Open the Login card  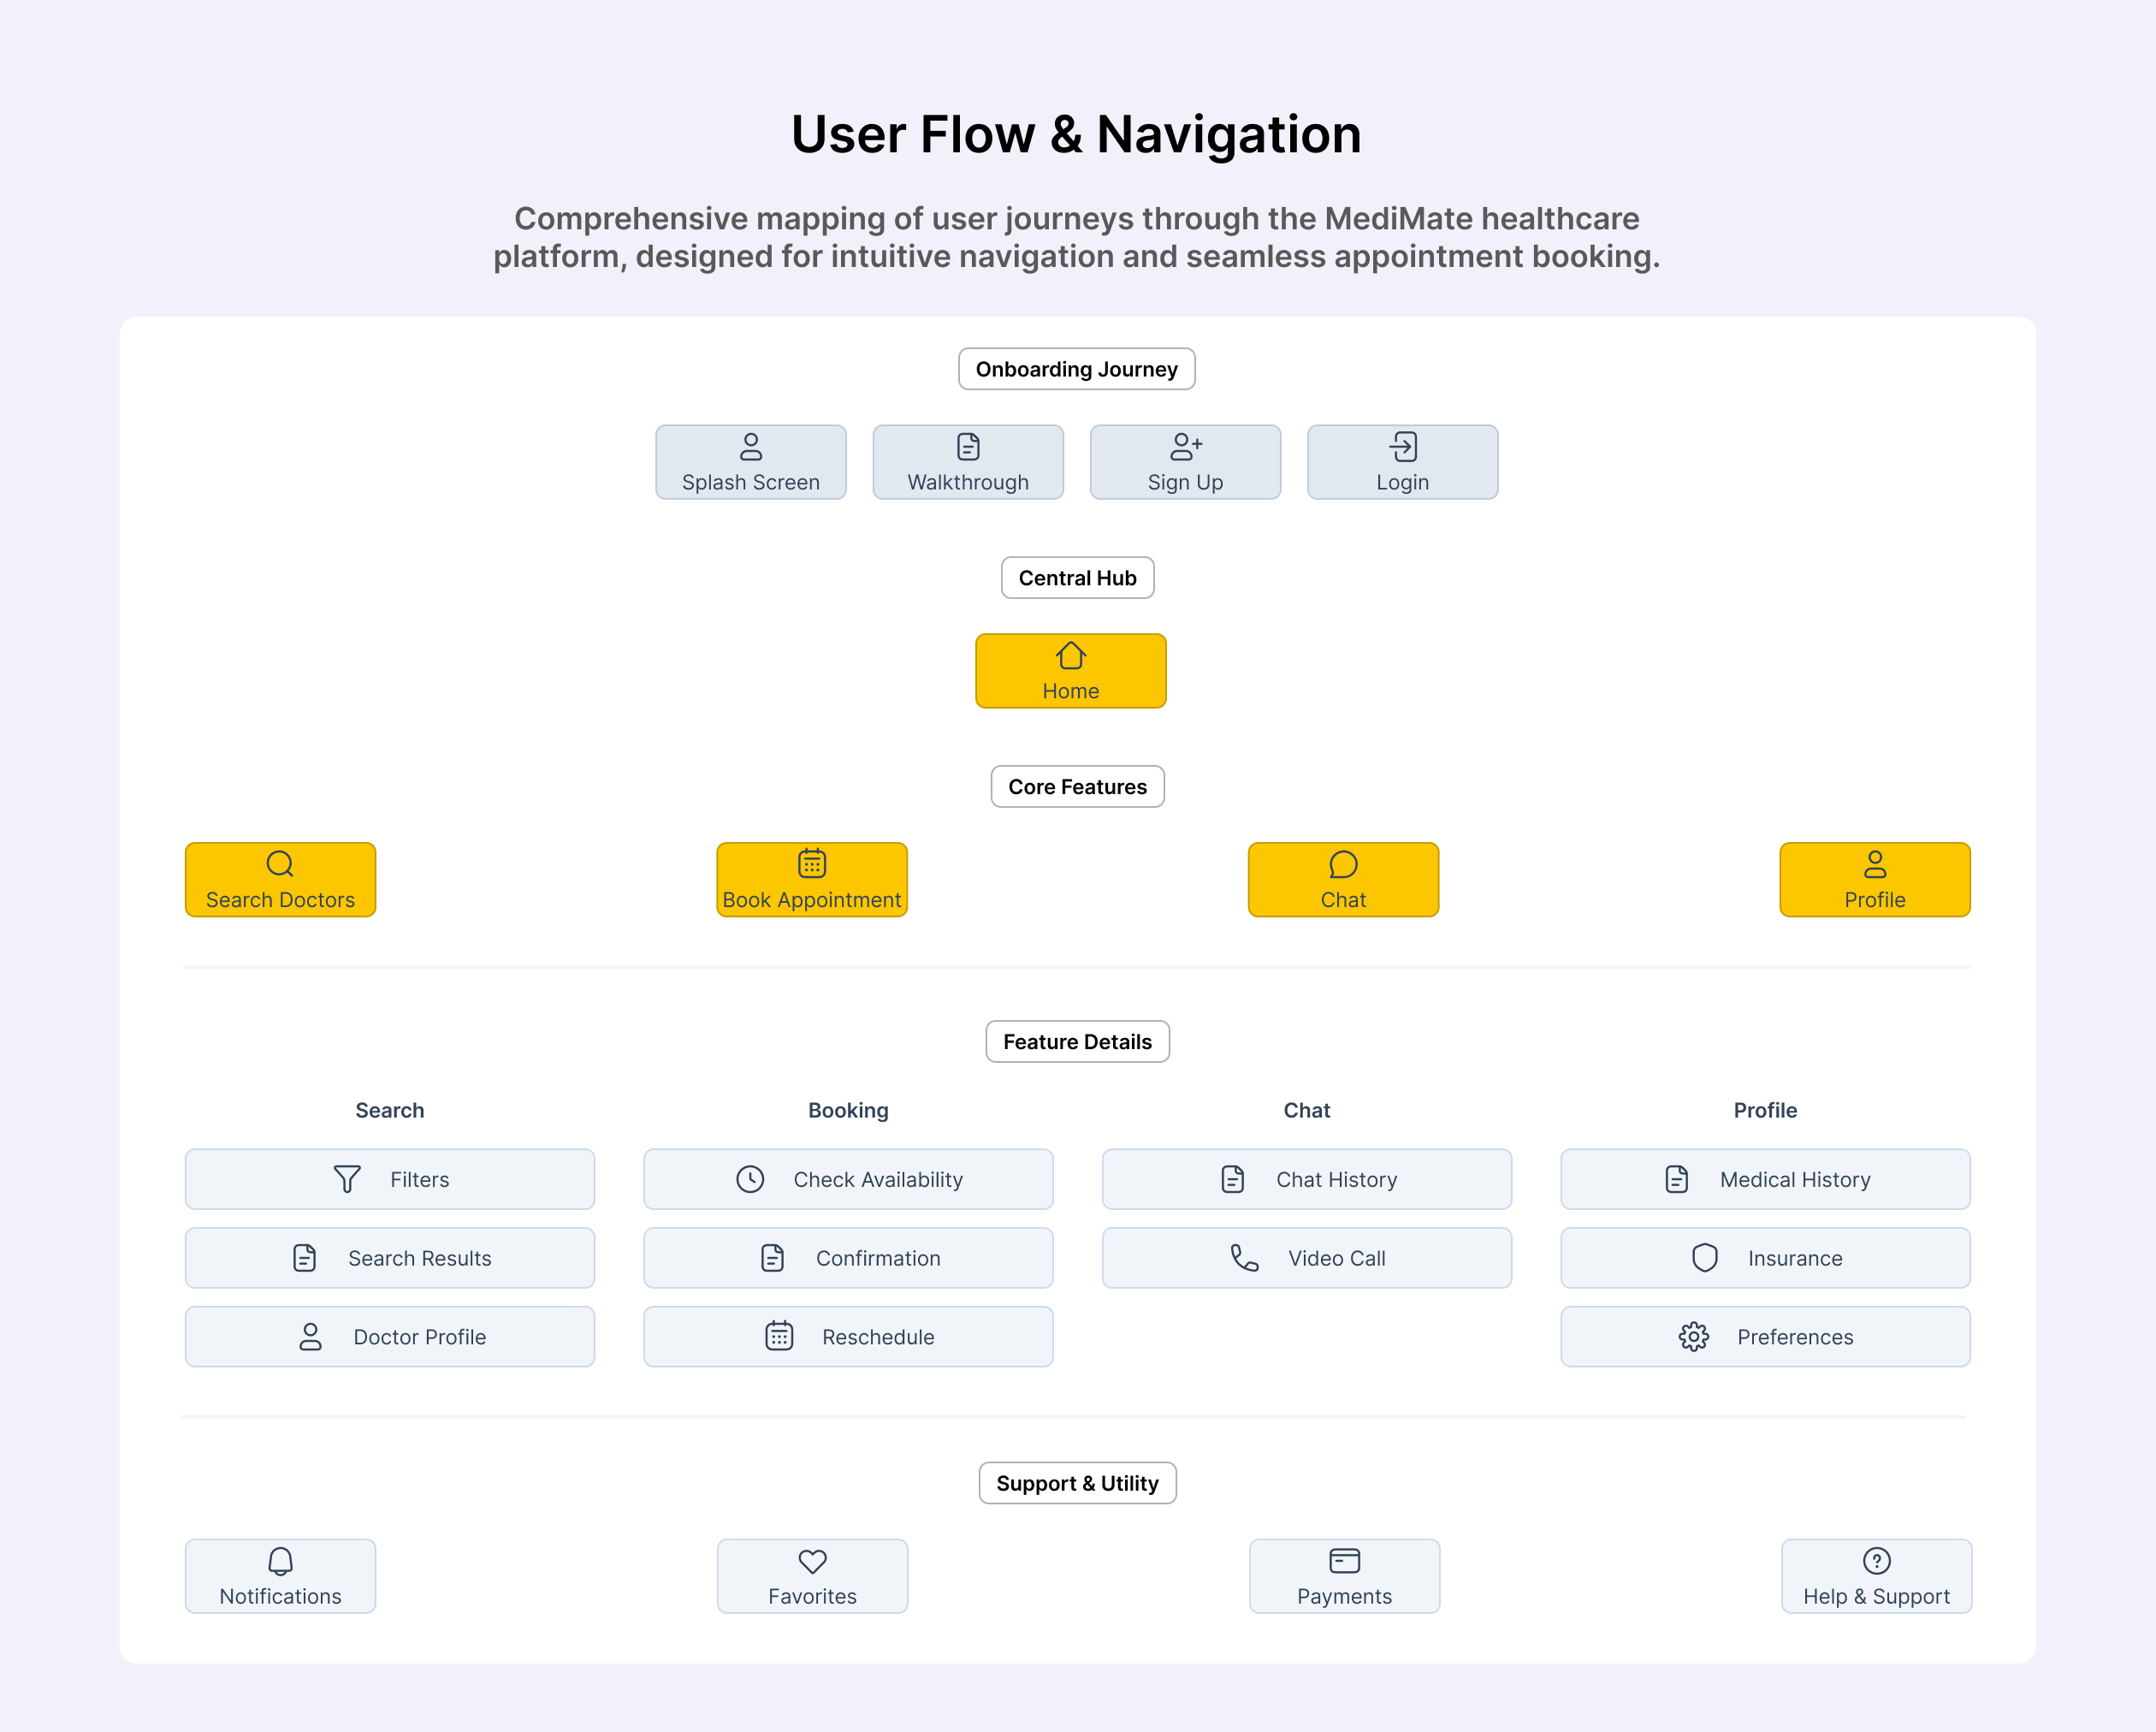(1402, 462)
